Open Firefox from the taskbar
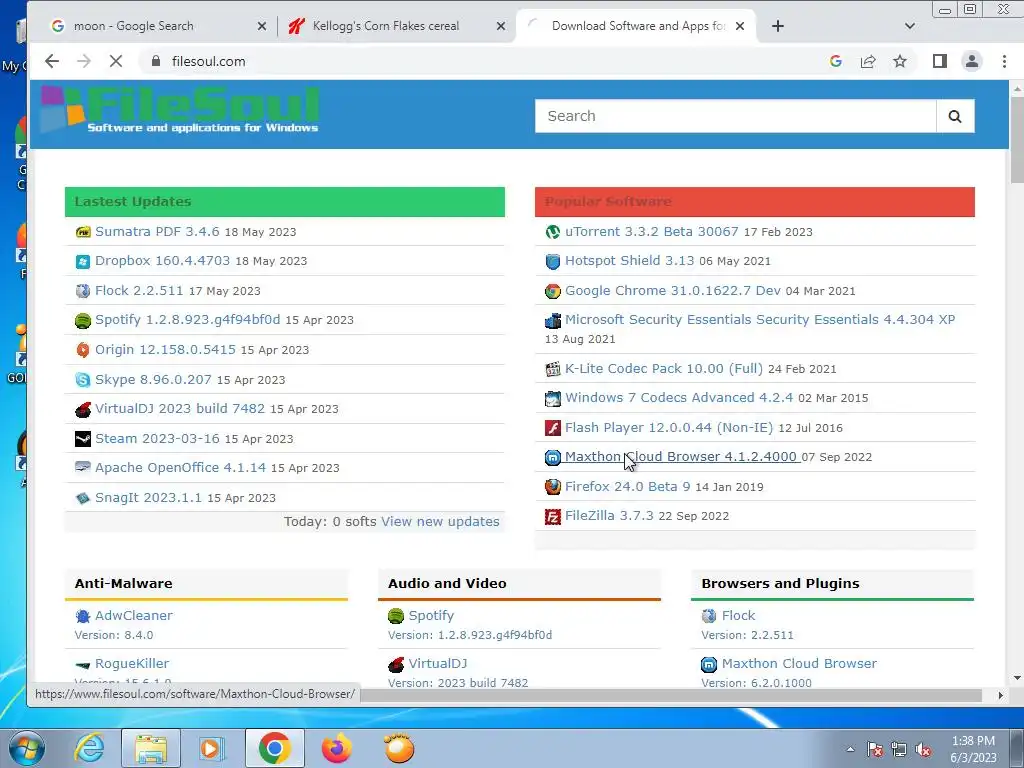1024x768 pixels. (x=336, y=748)
